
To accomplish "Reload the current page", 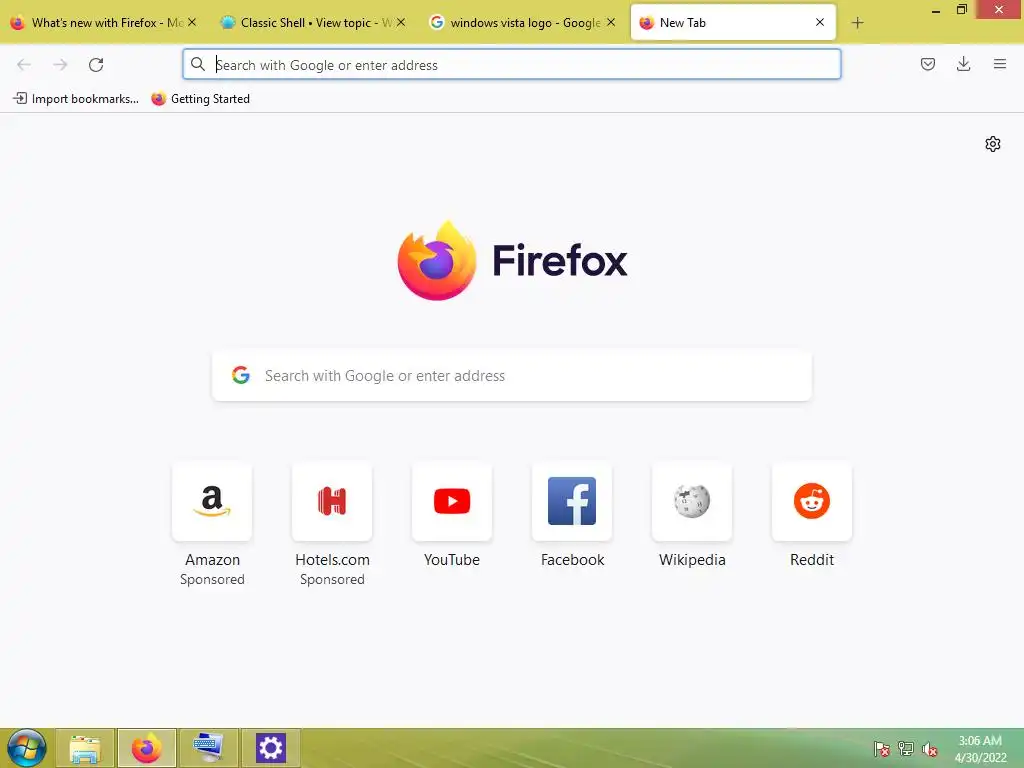I will (96, 64).
